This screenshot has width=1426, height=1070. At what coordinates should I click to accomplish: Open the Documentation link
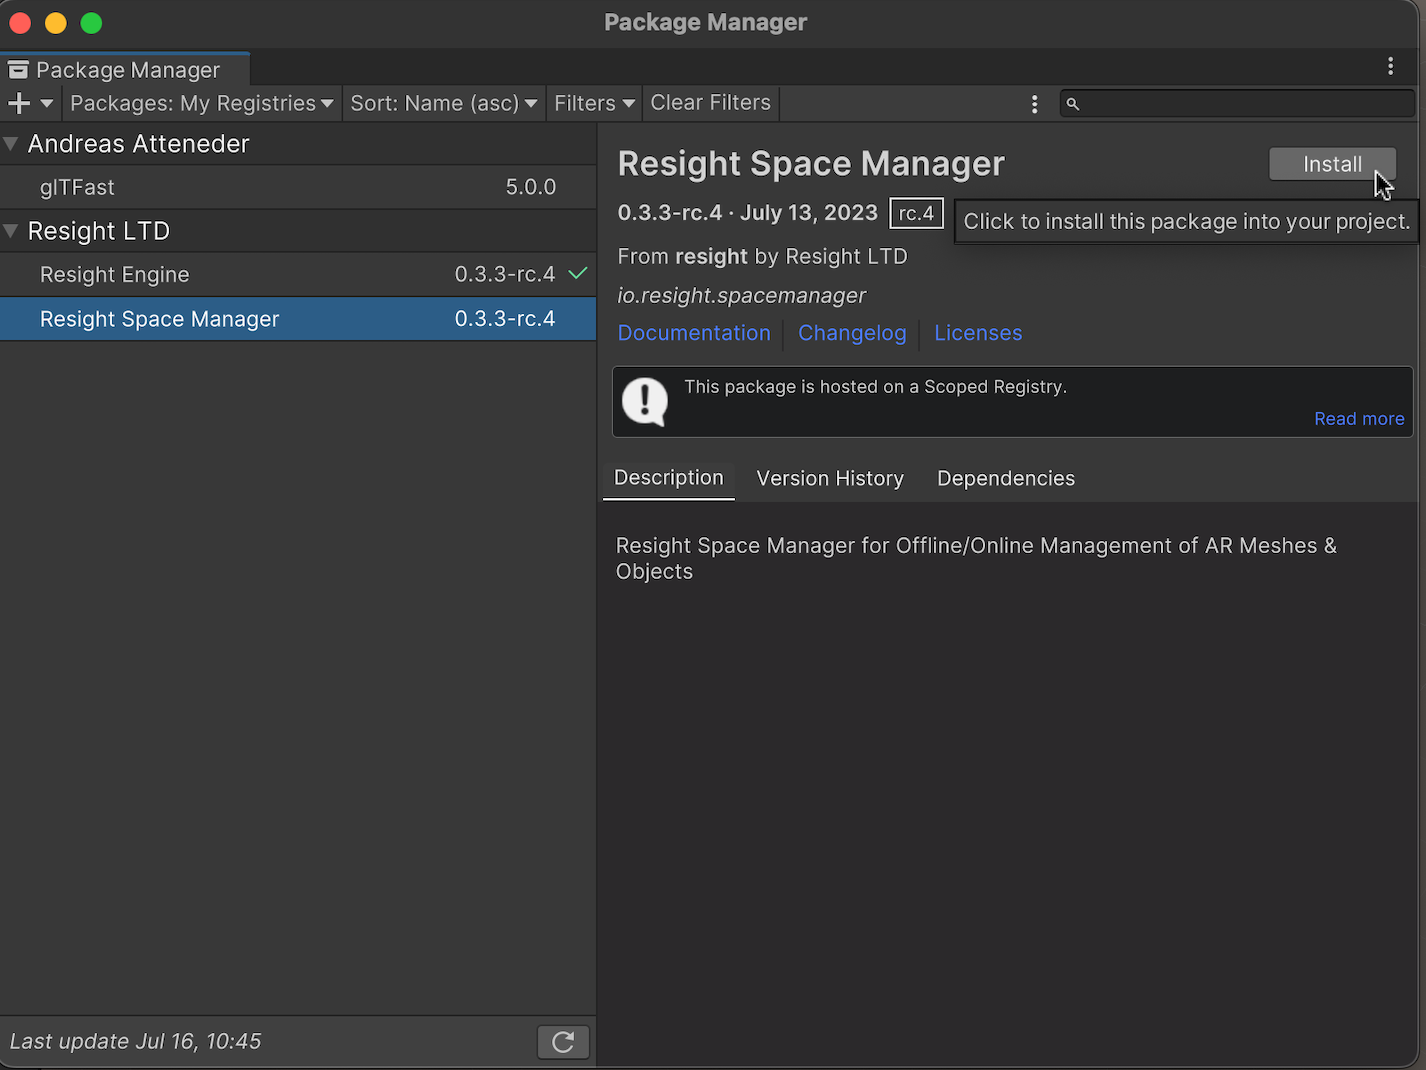pyautogui.click(x=694, y=333)
